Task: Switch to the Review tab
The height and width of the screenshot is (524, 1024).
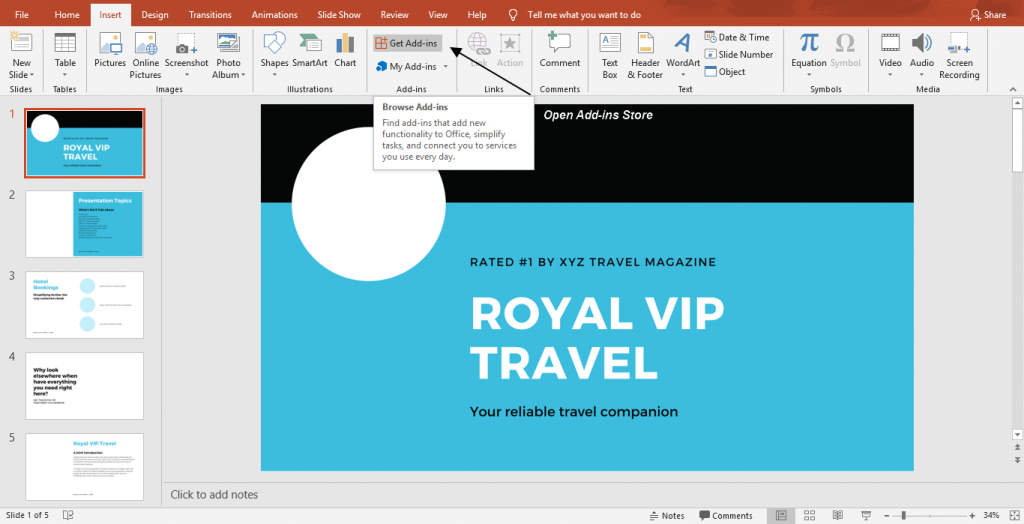Action: coord(394,14)
